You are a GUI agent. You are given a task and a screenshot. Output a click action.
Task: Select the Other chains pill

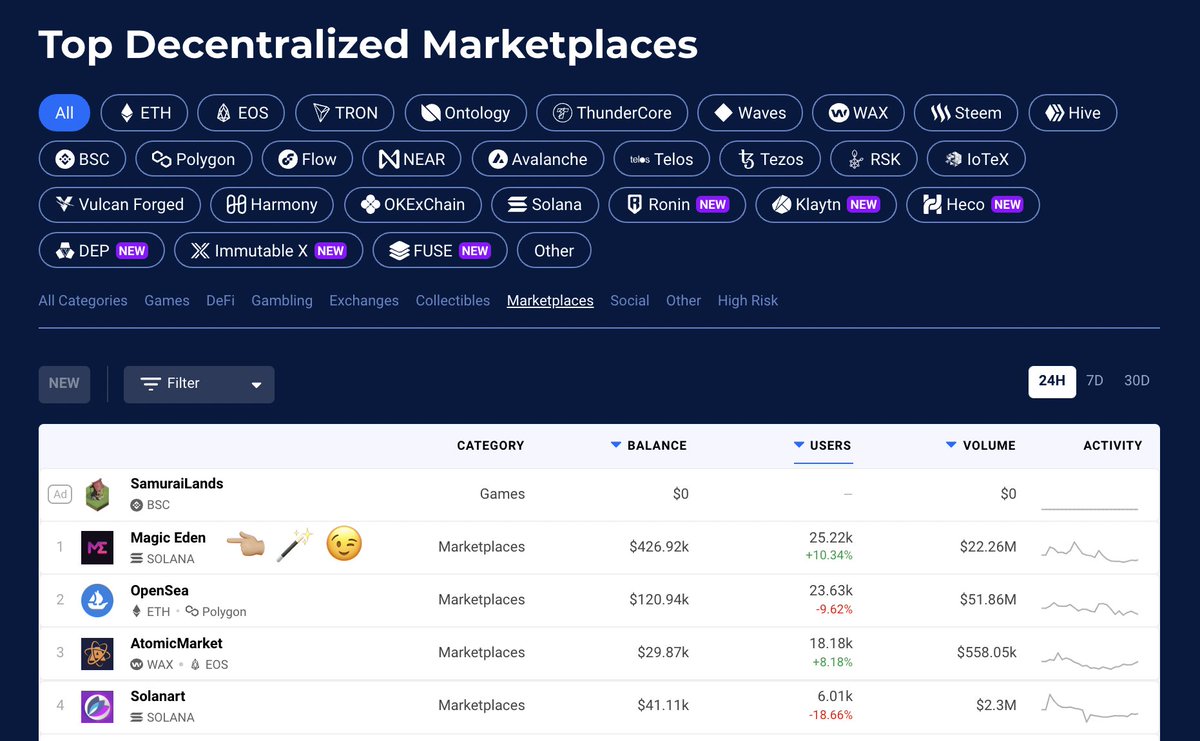(554, 251)
